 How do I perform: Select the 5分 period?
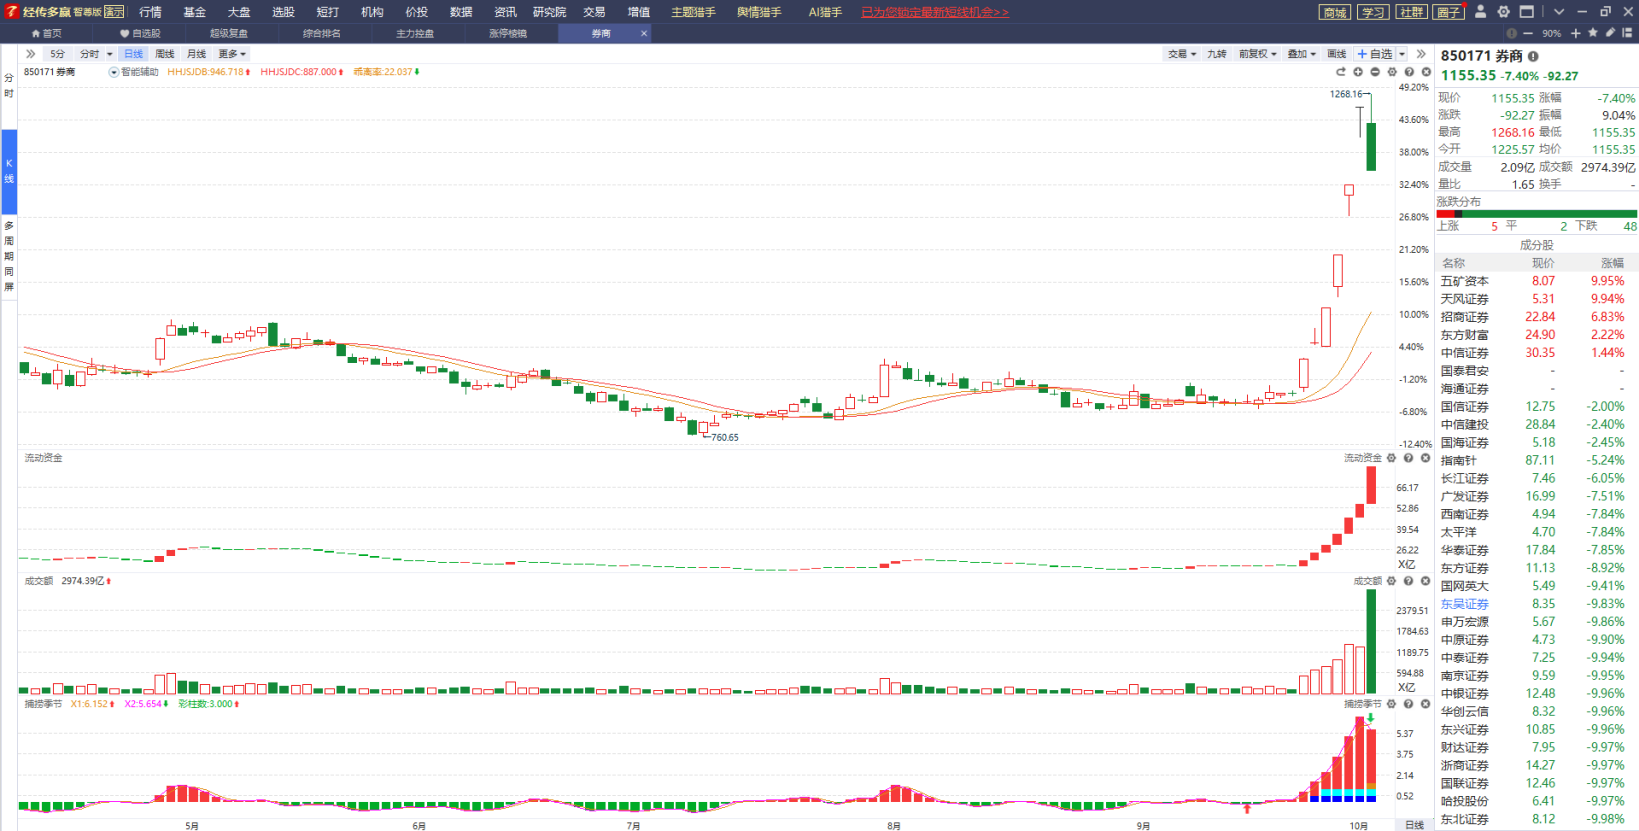[57, 54]
